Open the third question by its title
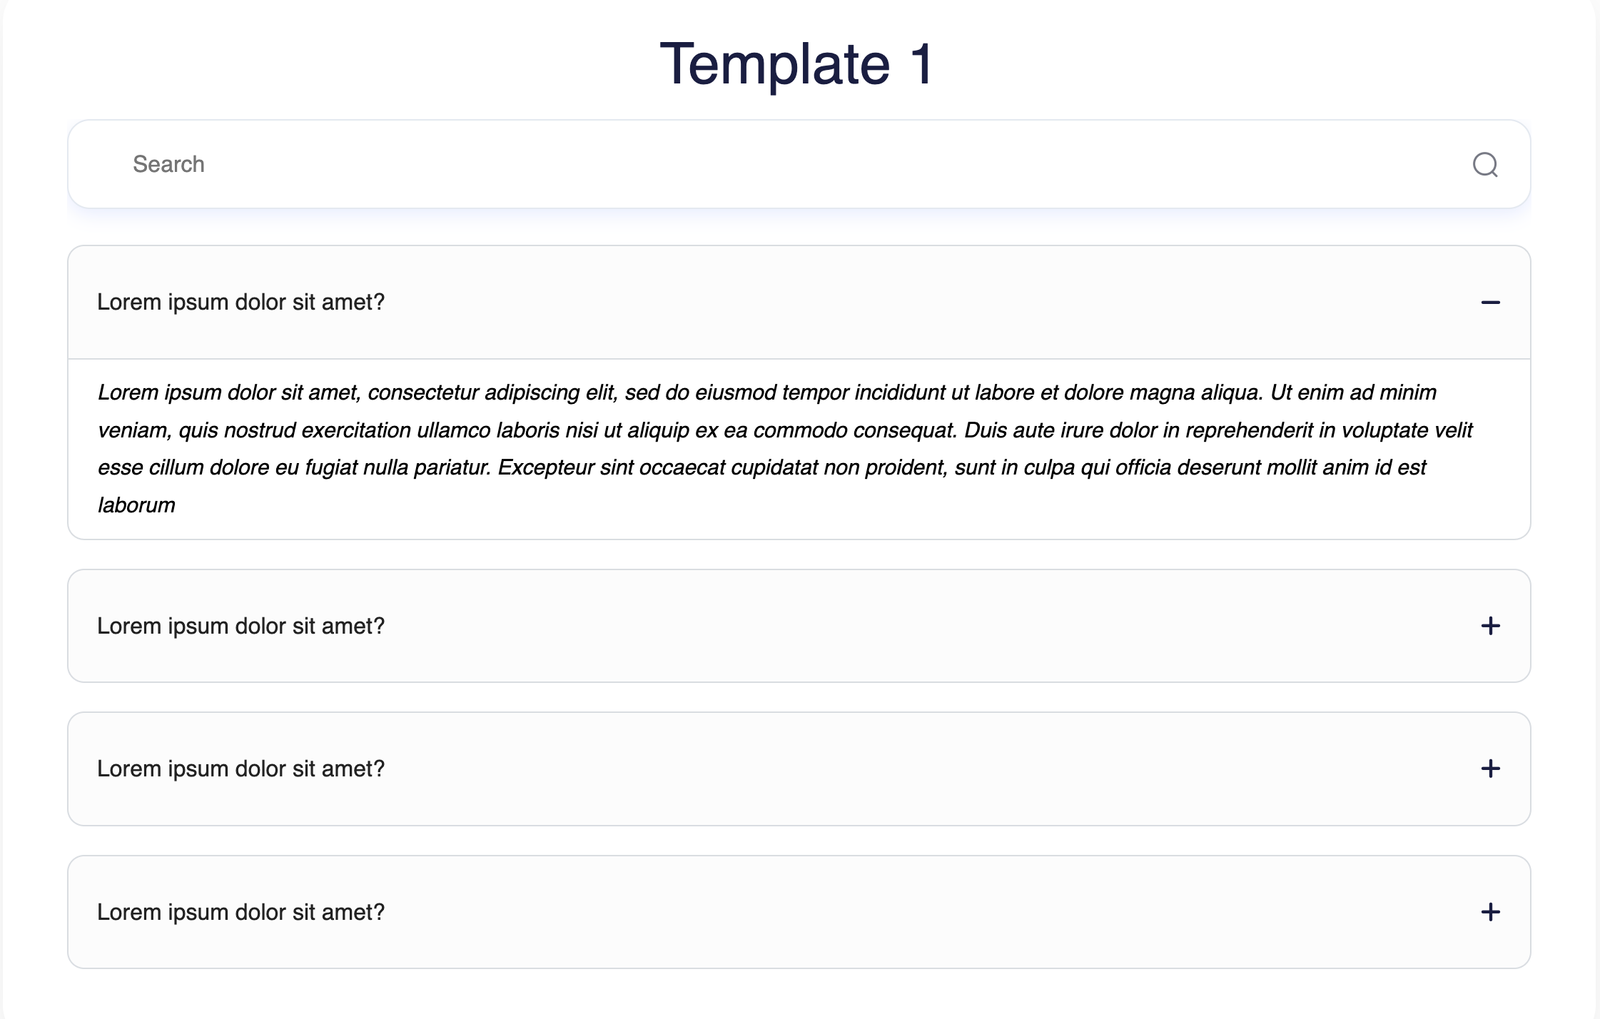 point(241,769)
